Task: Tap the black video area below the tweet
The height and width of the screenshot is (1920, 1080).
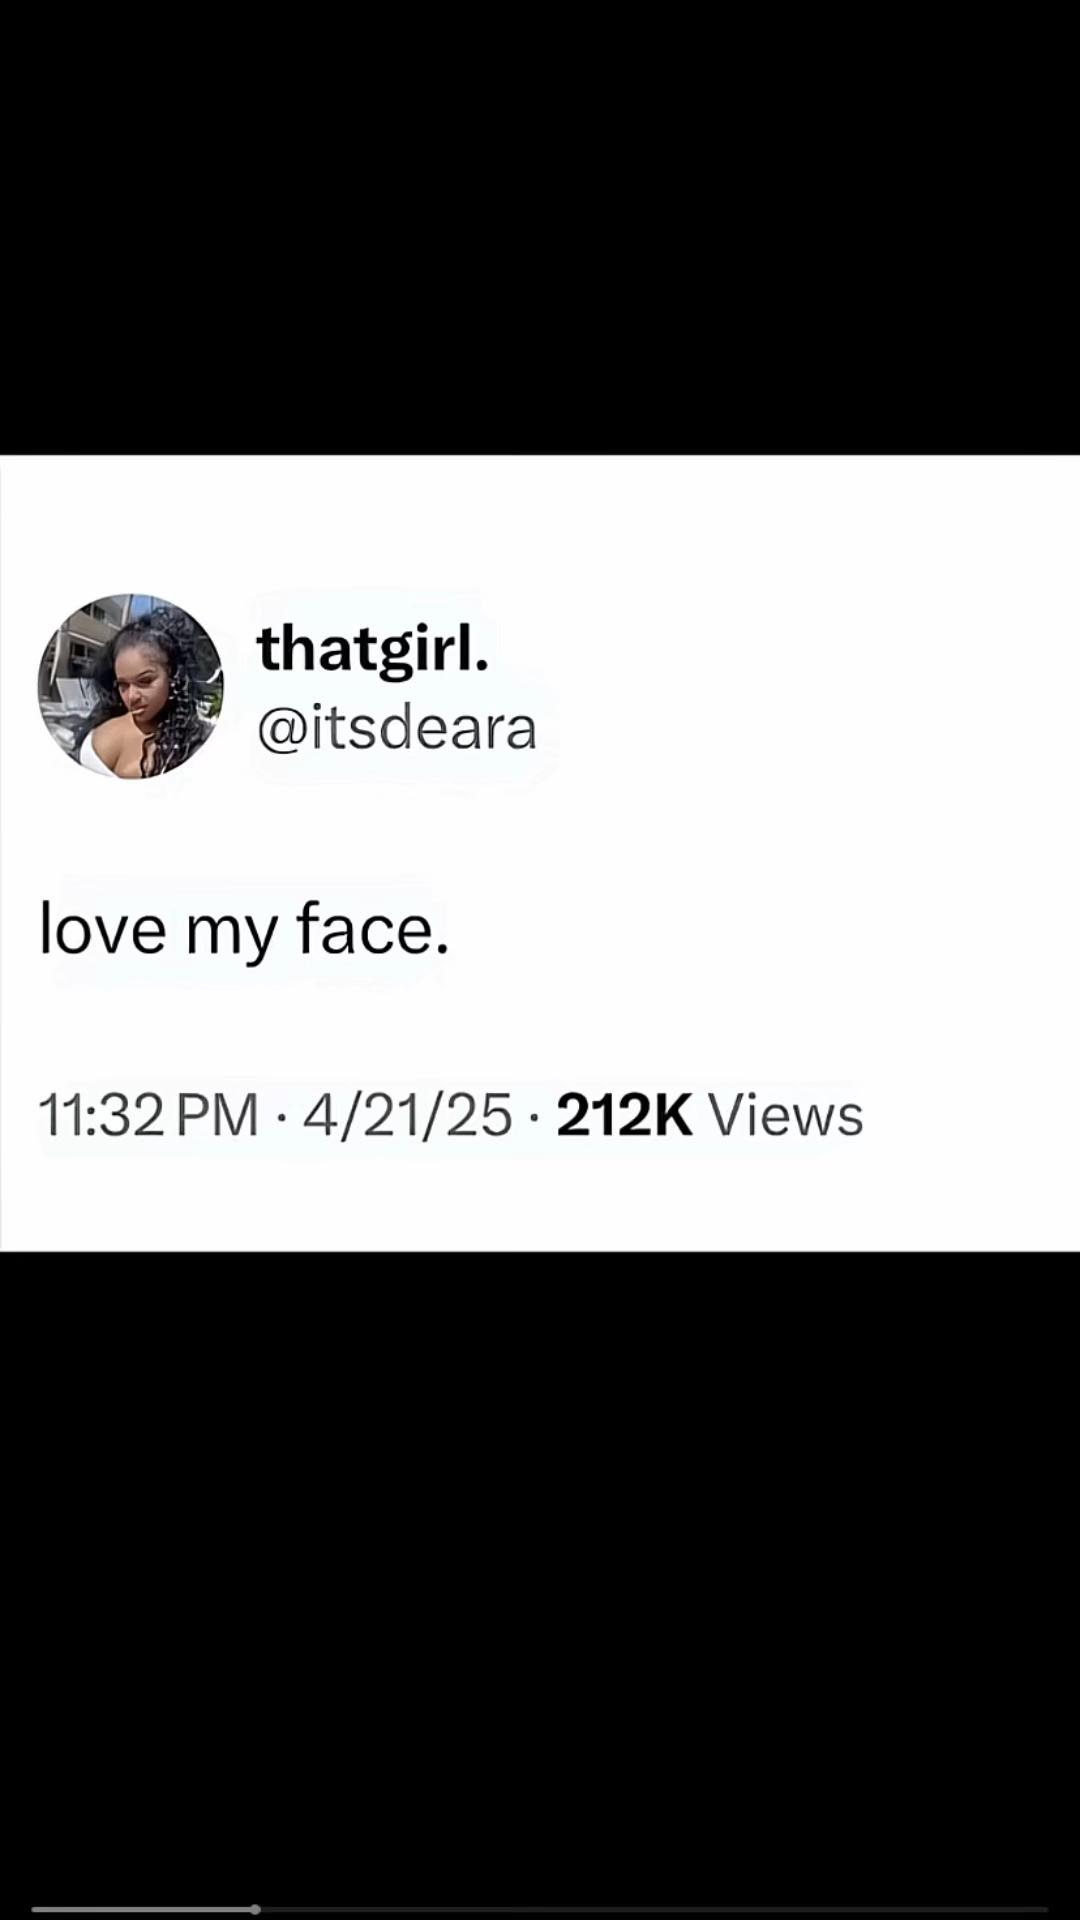Action: click(540, 1570)
